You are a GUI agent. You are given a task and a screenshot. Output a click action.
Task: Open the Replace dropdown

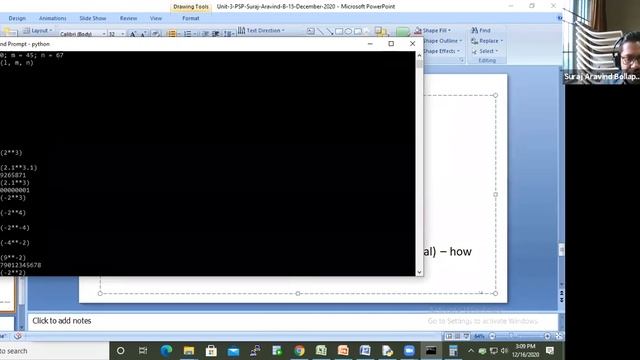click(487, 41)
